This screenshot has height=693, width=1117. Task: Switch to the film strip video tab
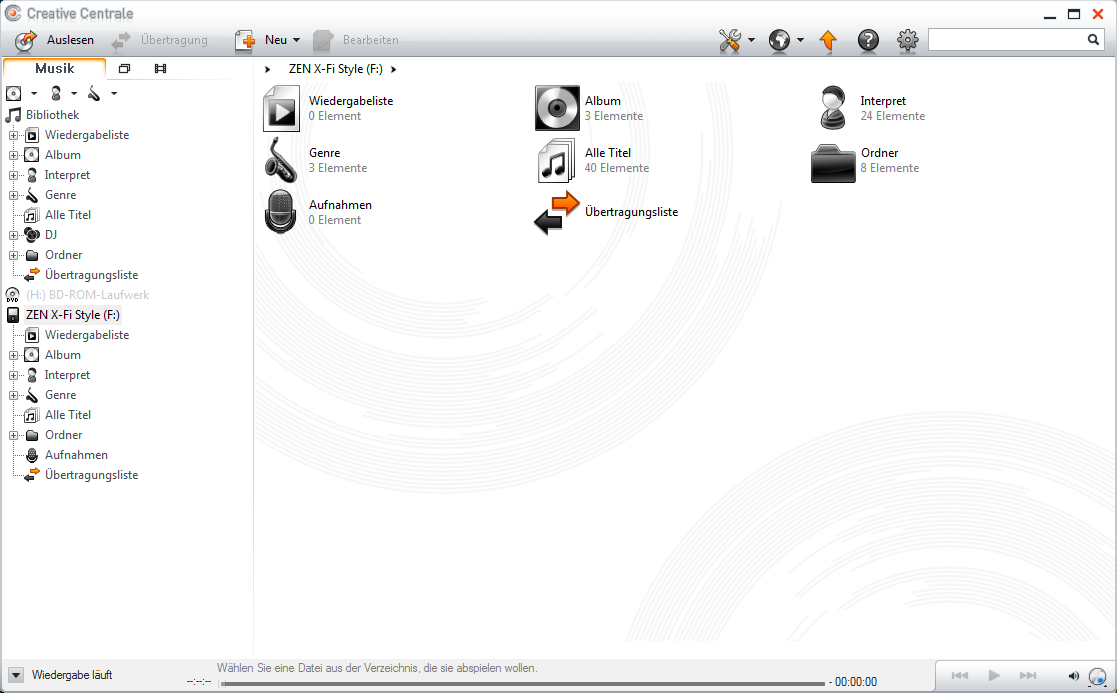160,68
